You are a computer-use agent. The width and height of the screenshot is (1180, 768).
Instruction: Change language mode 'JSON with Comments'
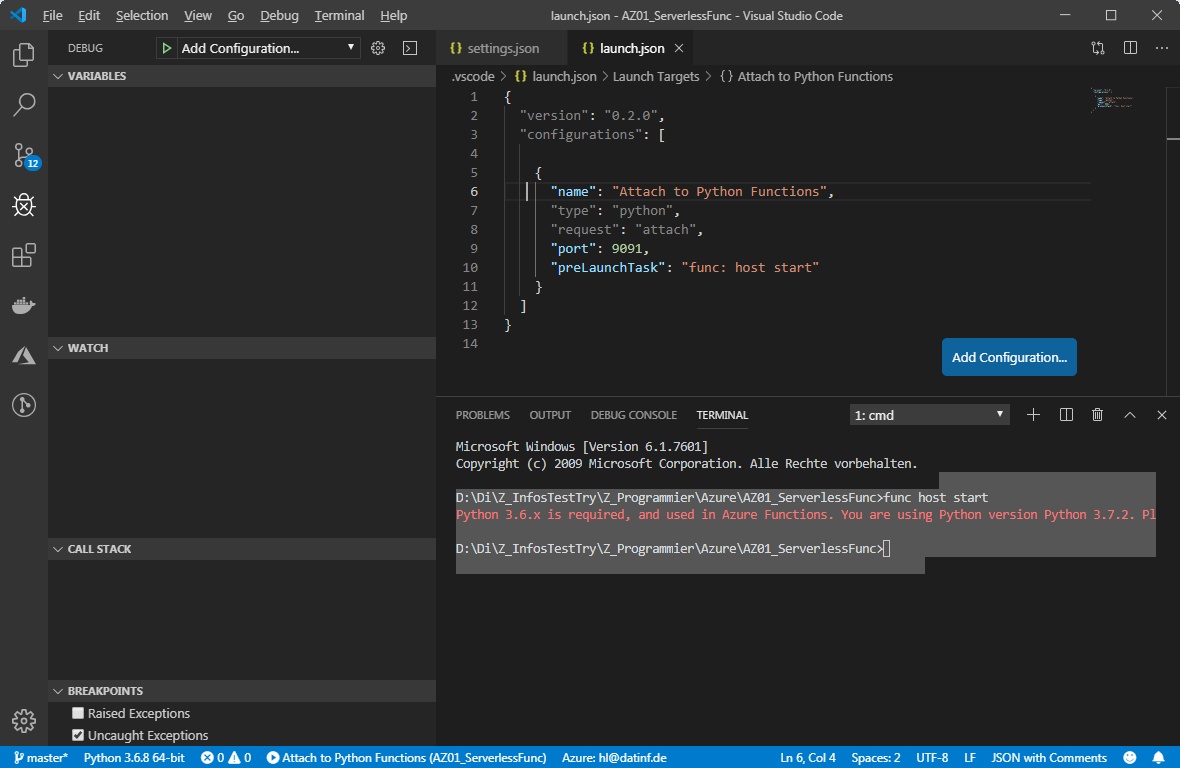point(1048,757)
